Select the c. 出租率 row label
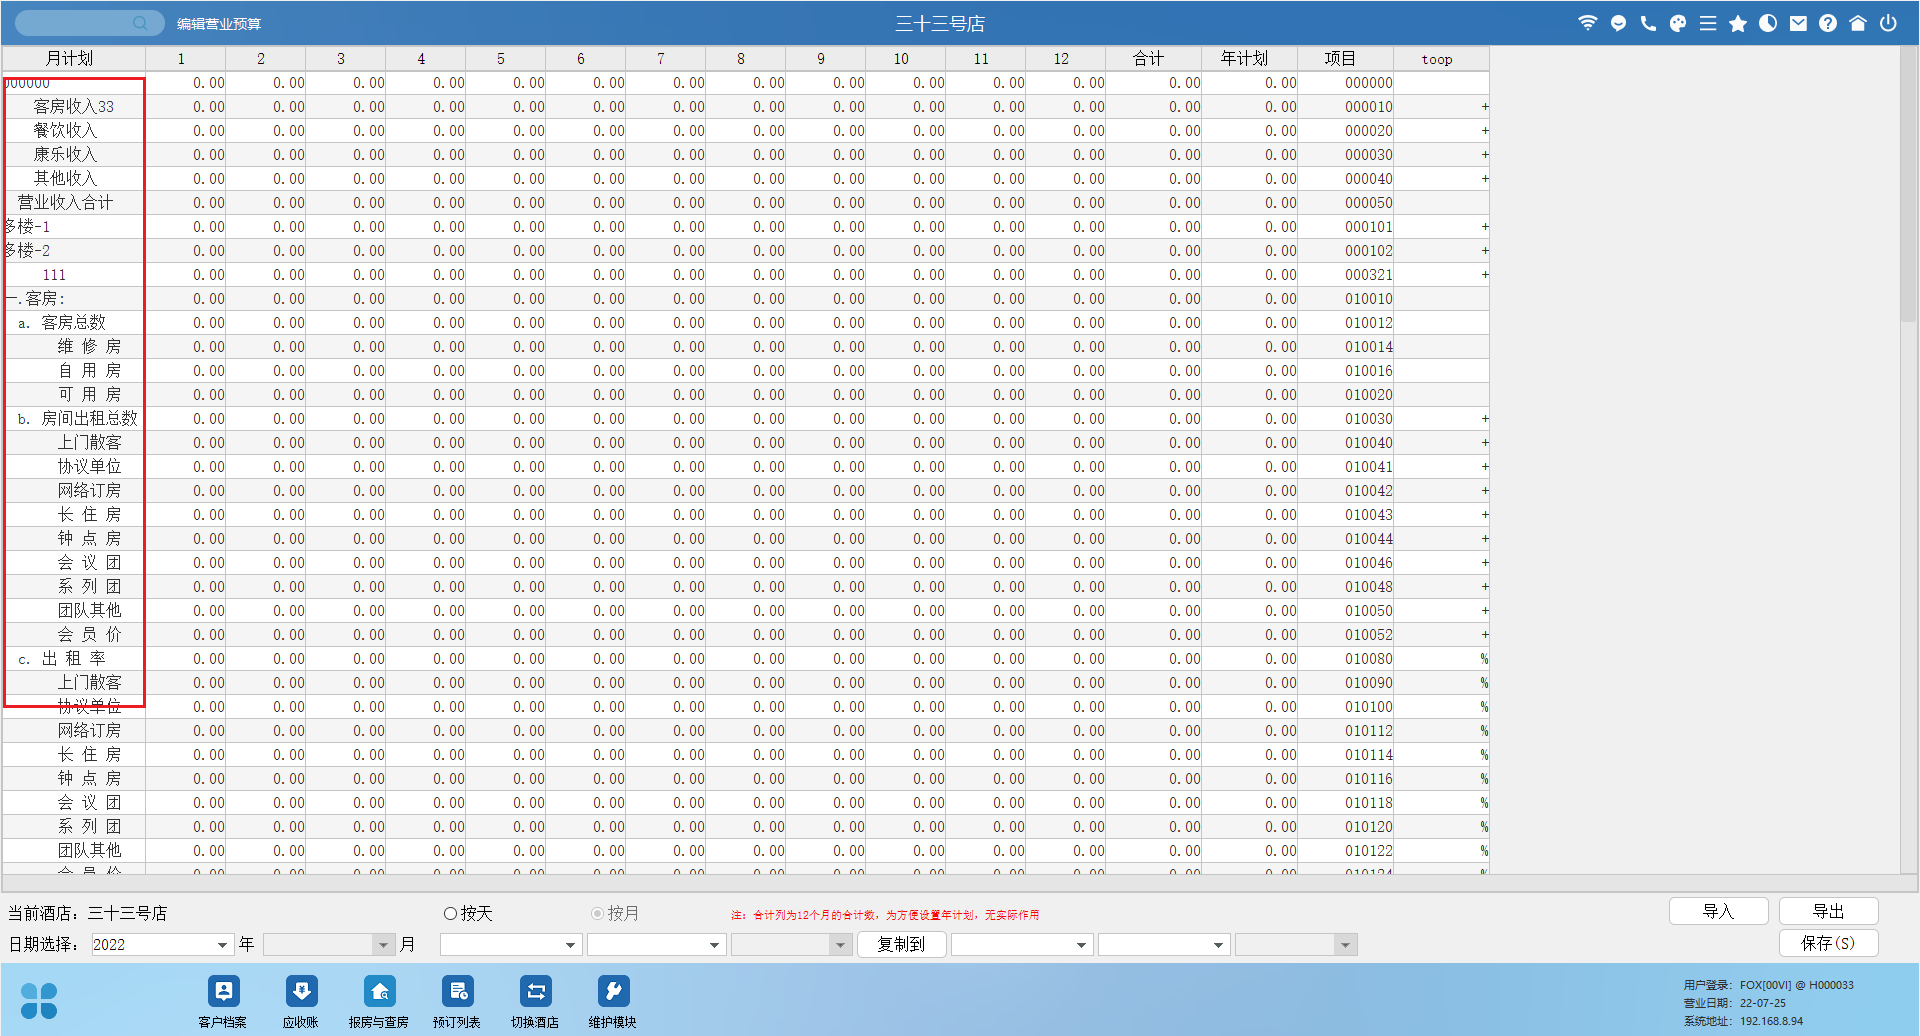Viewport: 1920px width, 1036px height. [x=61, y=659]
